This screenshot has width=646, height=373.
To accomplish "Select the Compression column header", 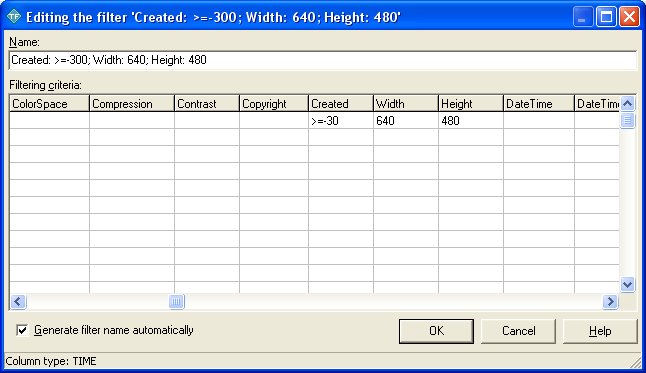I will 132,103.
